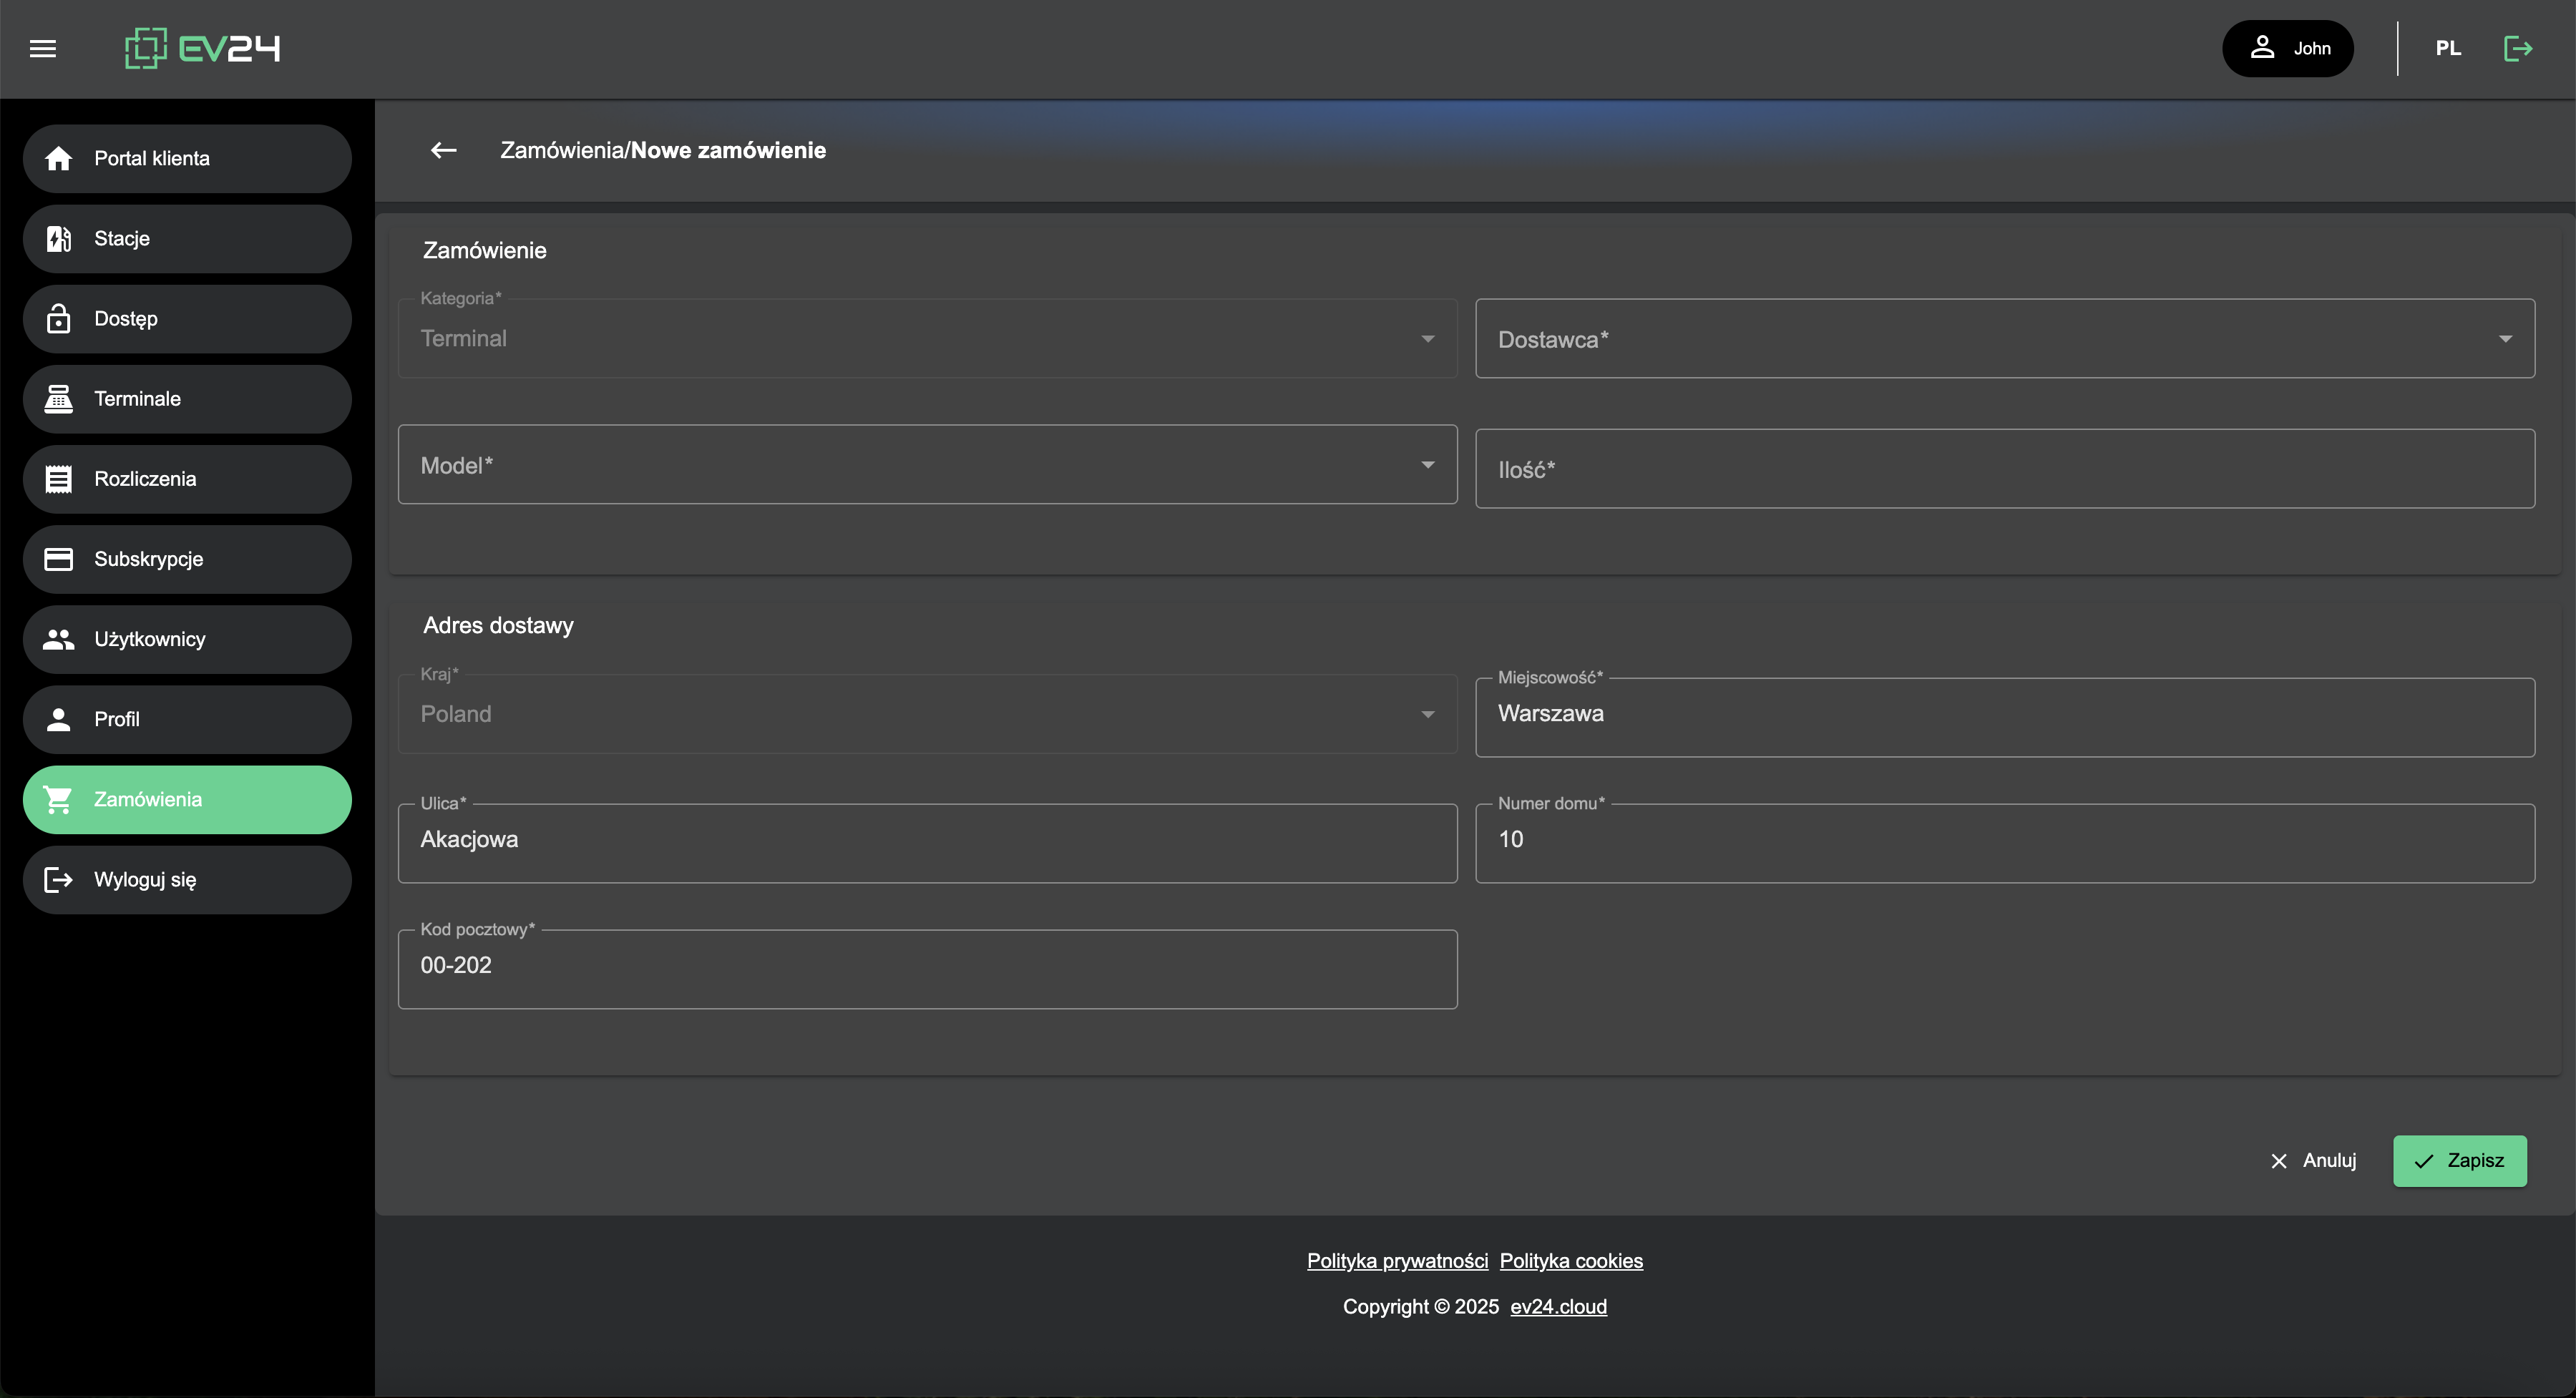Expand the Dostawca dropdown

[x=2004, y=339]
